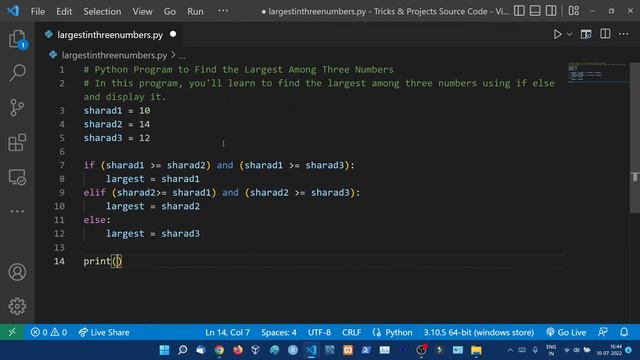Start a Live Share session

click(104, 332)
